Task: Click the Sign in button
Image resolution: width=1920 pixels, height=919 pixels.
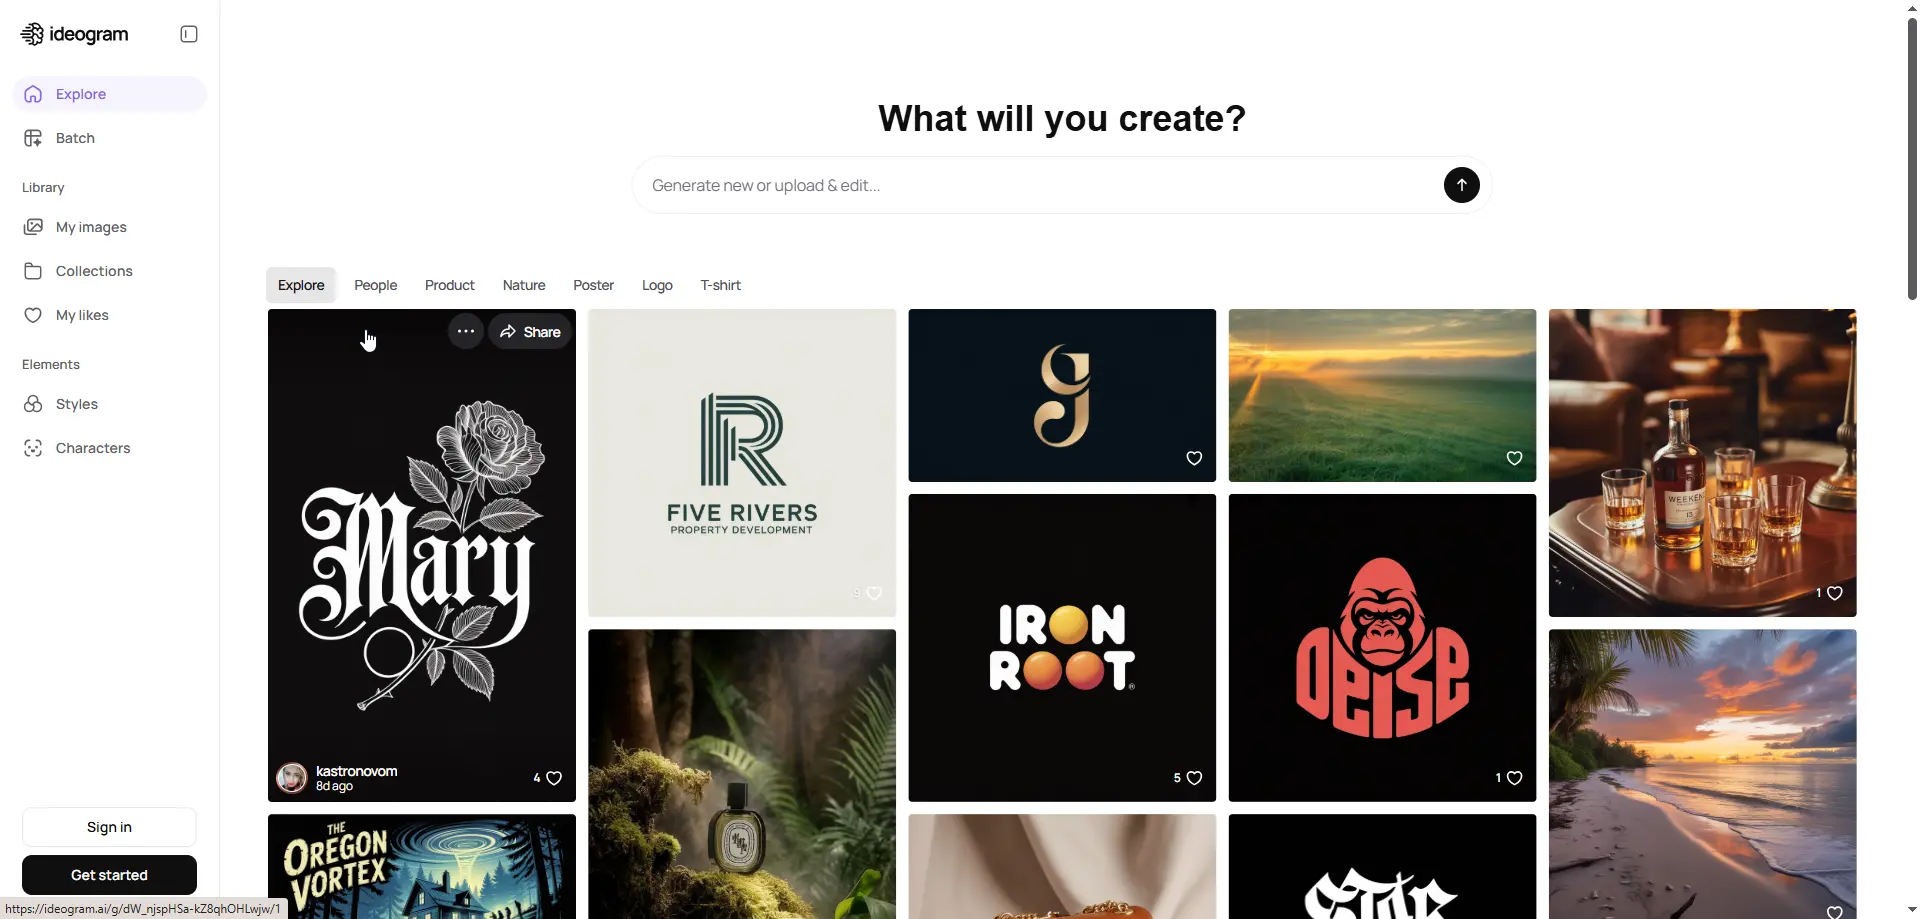Action: click(x=109, y=827)
